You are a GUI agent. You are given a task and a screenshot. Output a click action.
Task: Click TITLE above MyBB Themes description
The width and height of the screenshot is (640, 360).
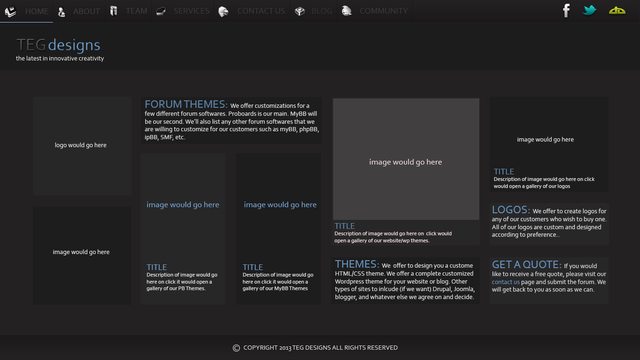[x=253, y=267]
